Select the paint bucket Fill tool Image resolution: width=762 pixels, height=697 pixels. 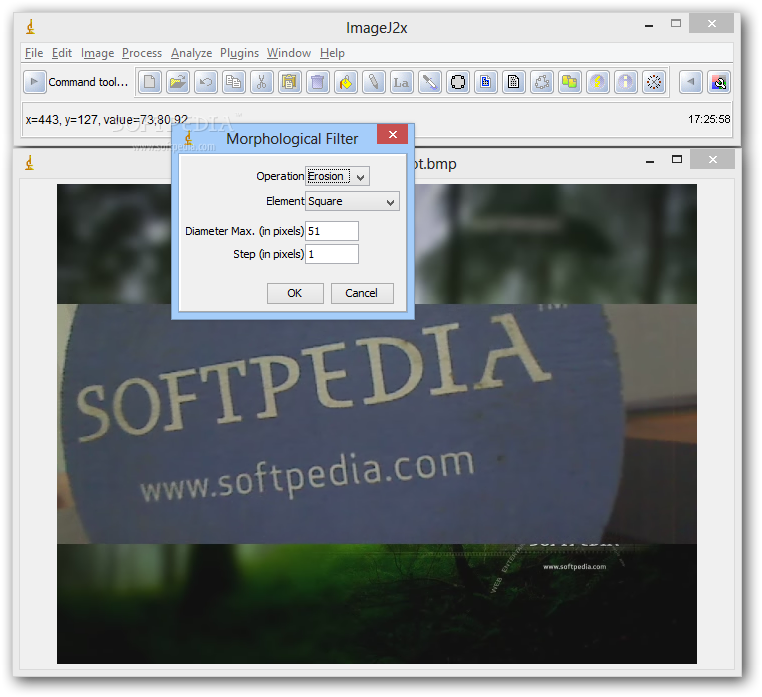346,82
